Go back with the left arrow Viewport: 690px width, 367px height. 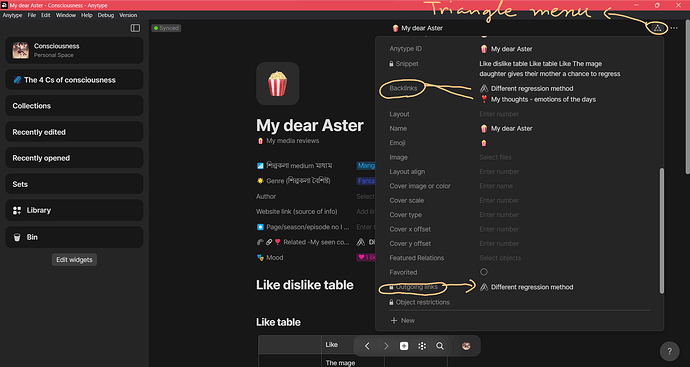point(367,346)
